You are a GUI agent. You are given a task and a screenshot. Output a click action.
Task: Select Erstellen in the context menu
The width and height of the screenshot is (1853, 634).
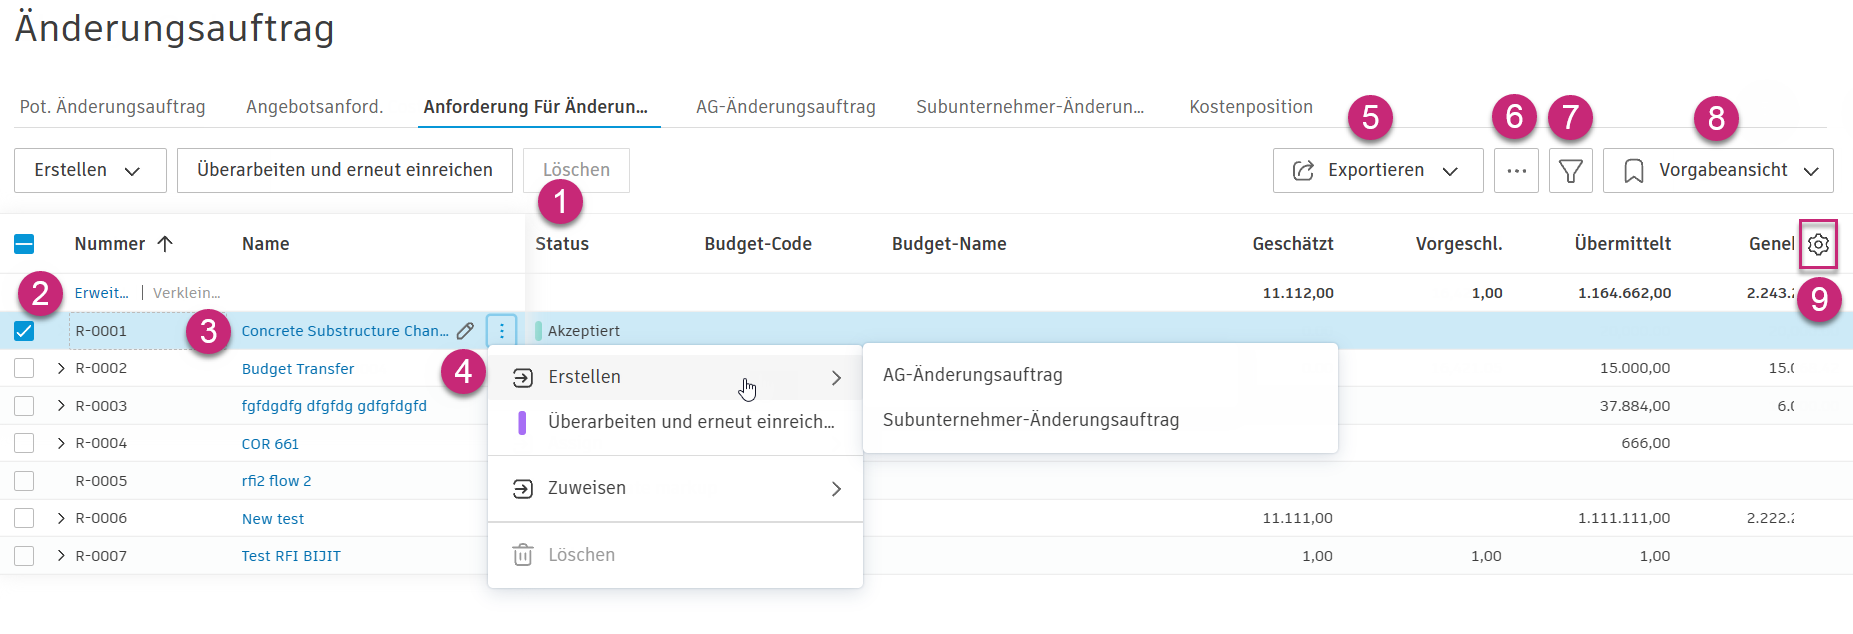click(675, 377)
